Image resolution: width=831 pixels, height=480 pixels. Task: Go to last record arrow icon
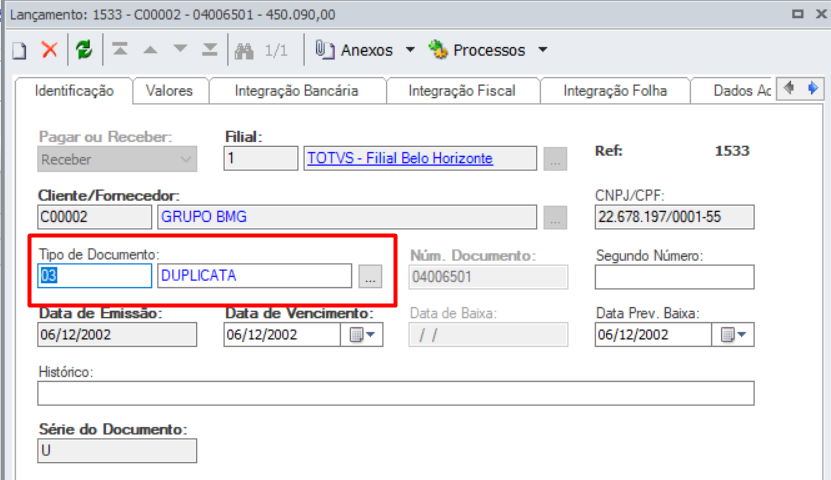coord(210,49)
